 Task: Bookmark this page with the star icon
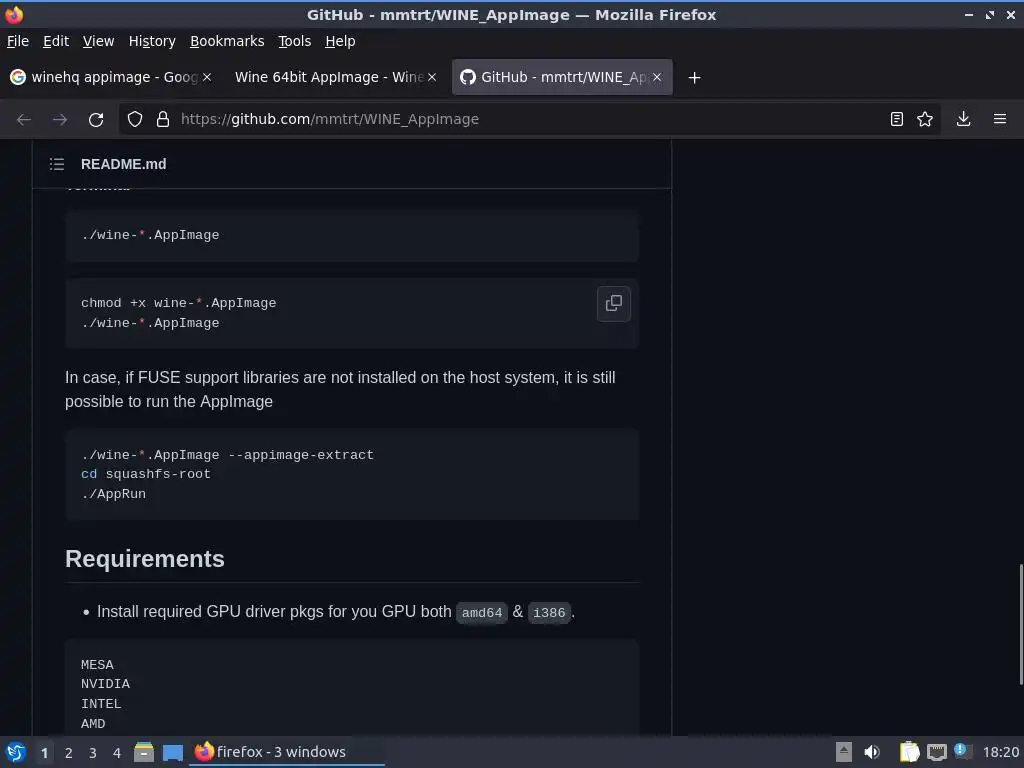[925, 119]
